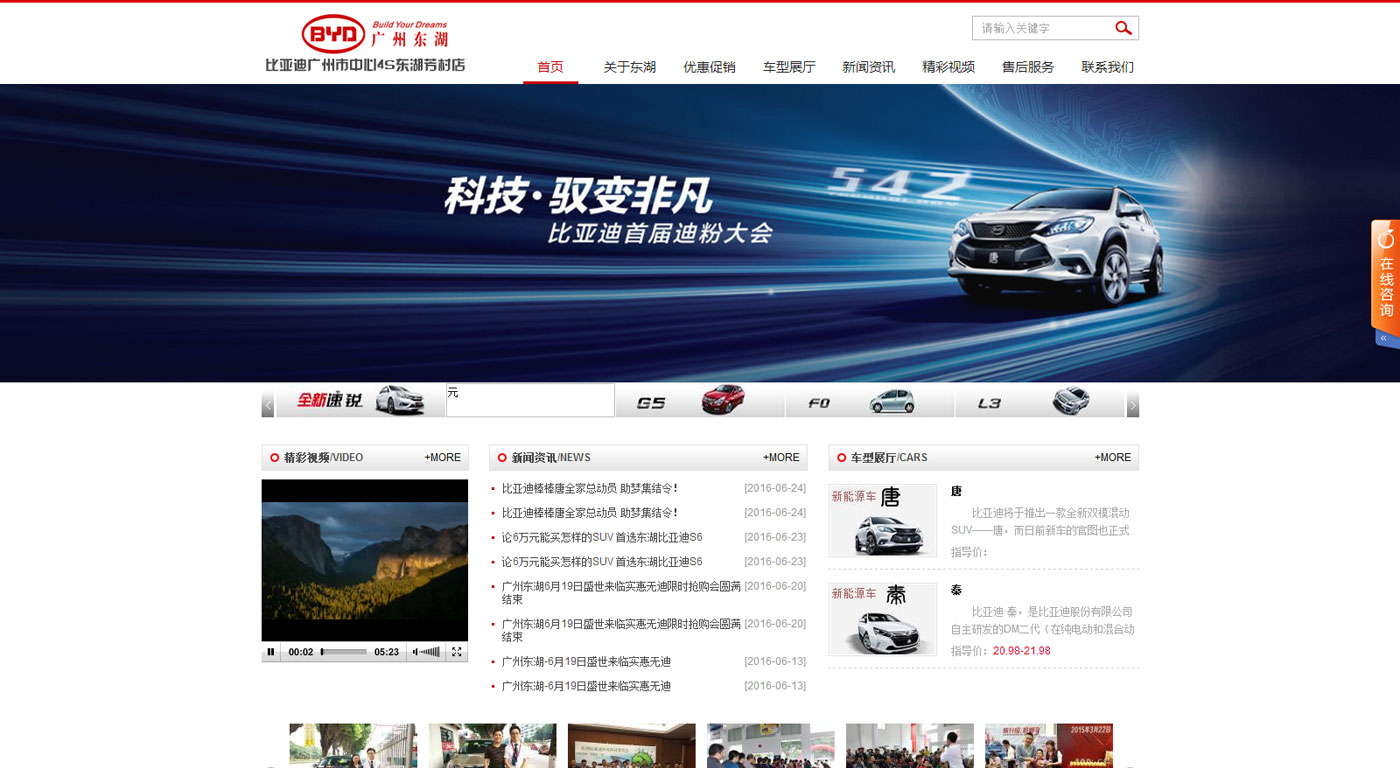1400x768 pixels.
Task: Toggle video fullscreen mode
Action: (x=457, y=652)
